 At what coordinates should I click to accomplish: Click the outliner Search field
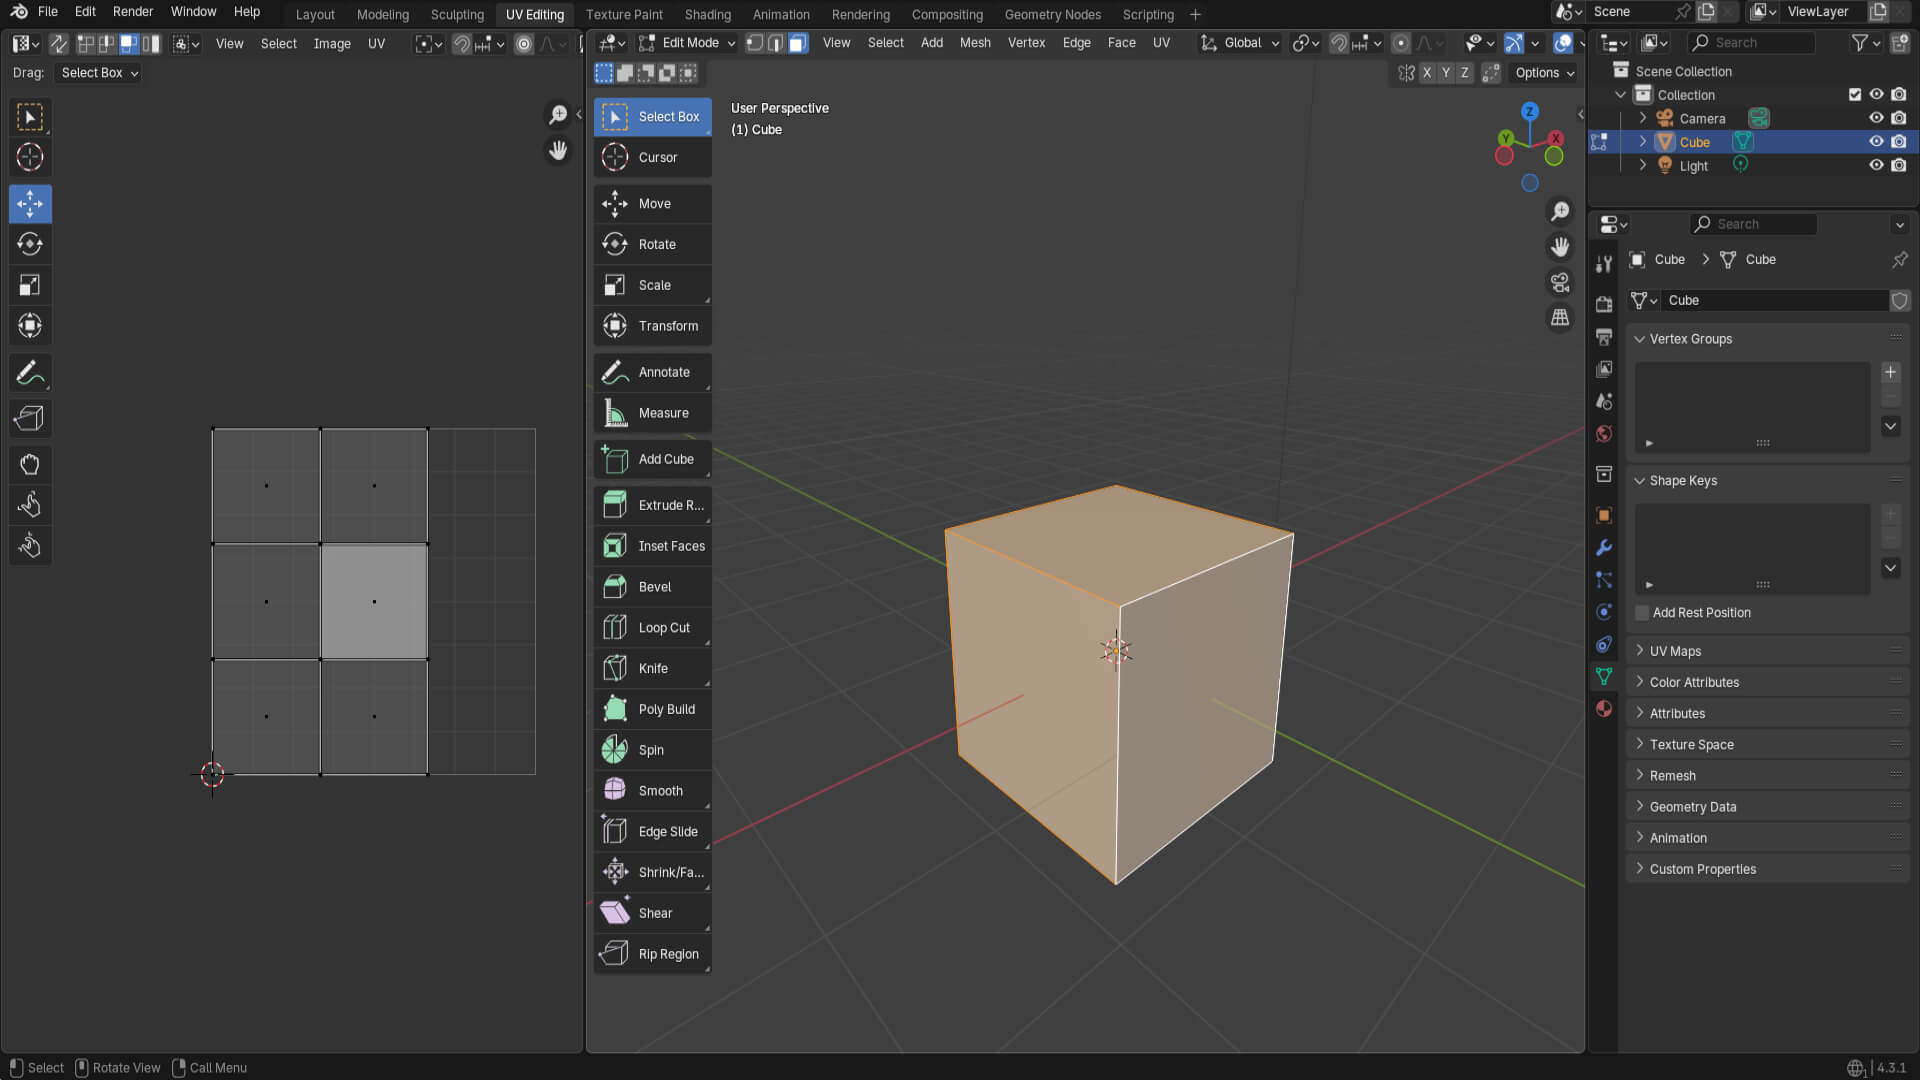pos(1752,43)
